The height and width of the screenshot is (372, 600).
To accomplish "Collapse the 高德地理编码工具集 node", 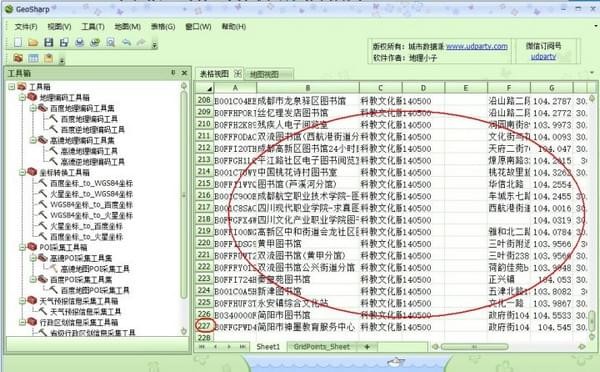I will (33, 140).
